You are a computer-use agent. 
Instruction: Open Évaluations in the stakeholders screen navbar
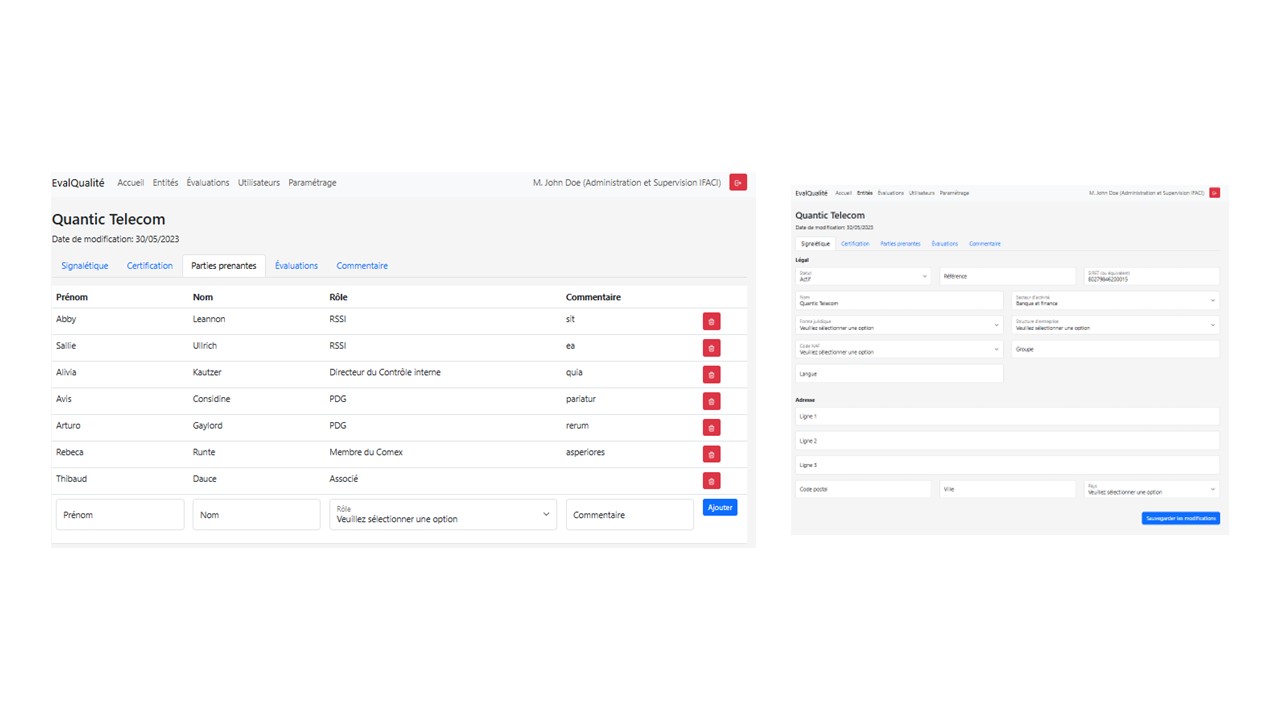(208, 183)
